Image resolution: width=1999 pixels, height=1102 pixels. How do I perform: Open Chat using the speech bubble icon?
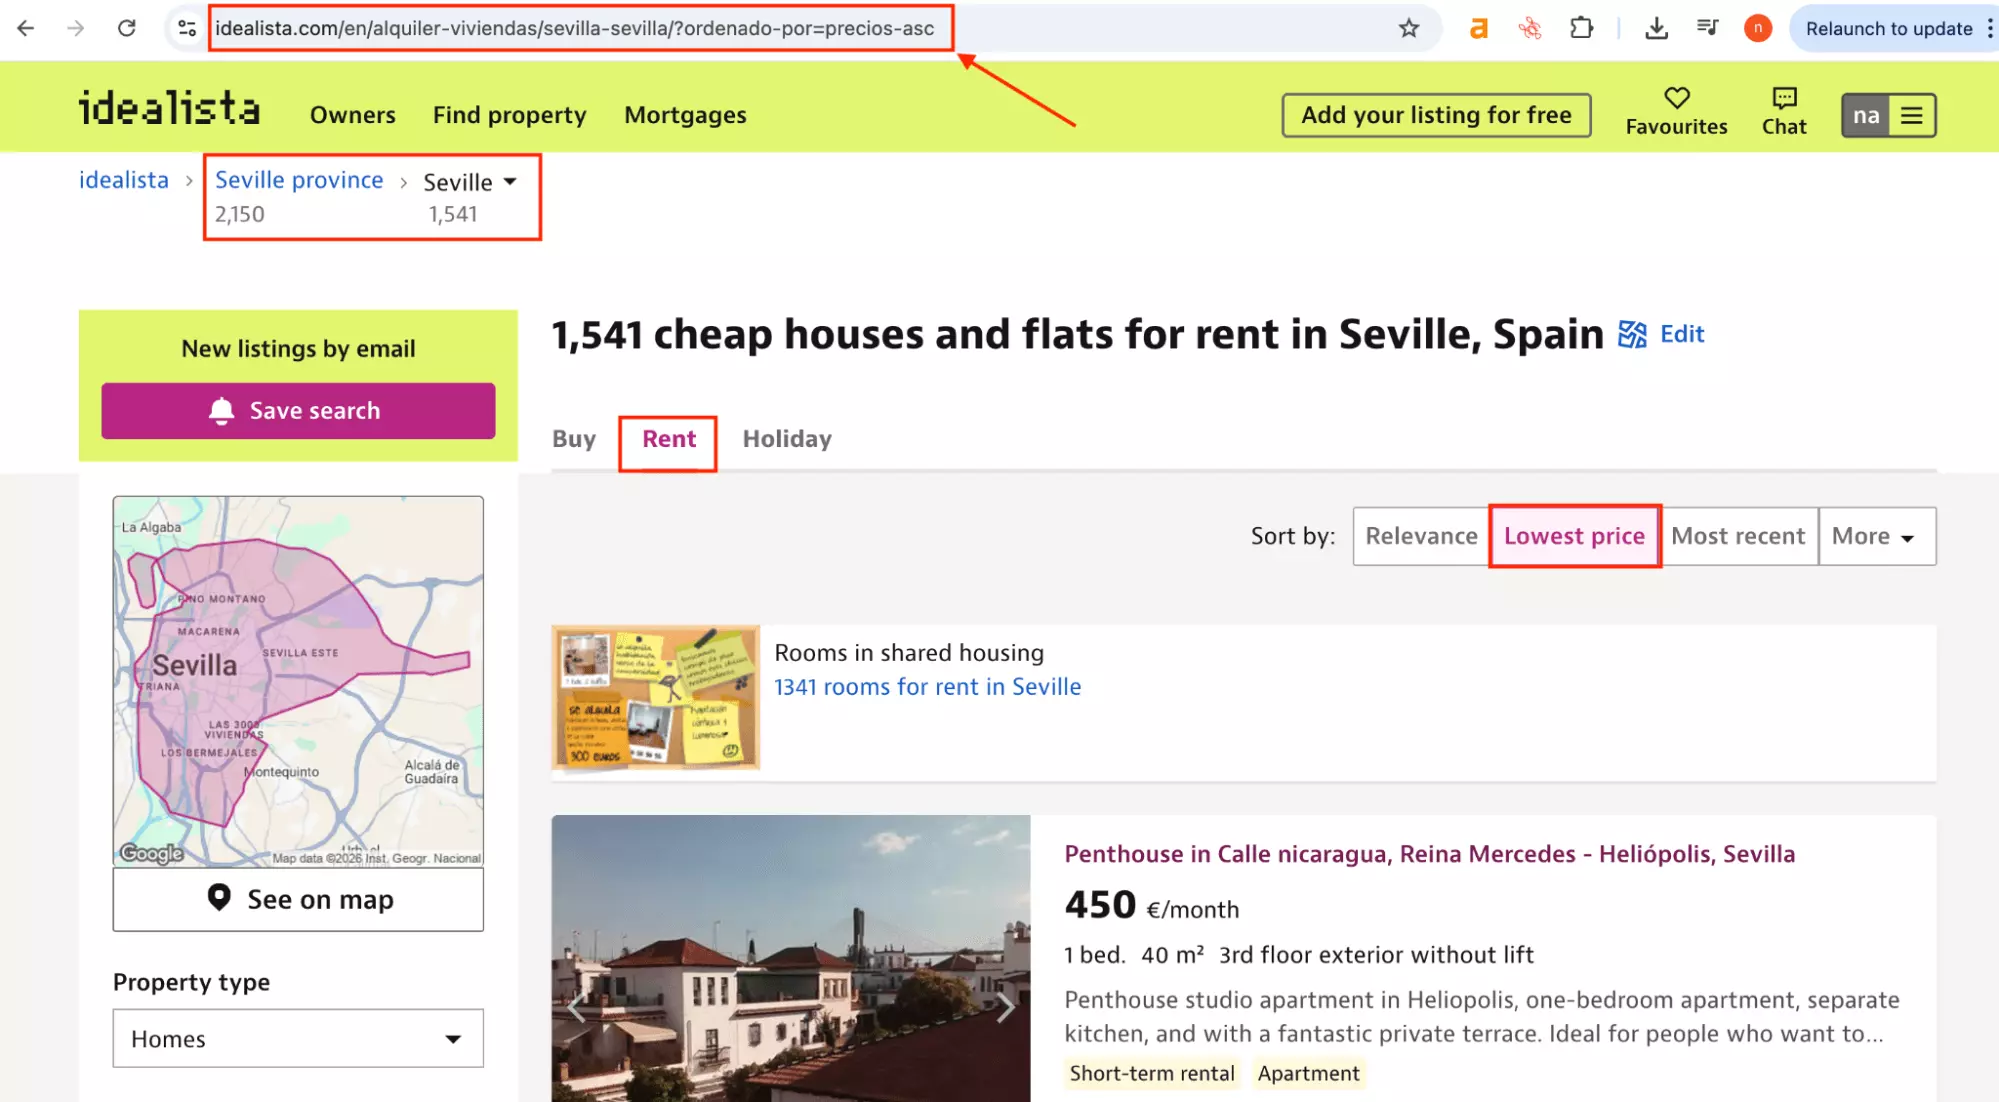(1783, 99)
